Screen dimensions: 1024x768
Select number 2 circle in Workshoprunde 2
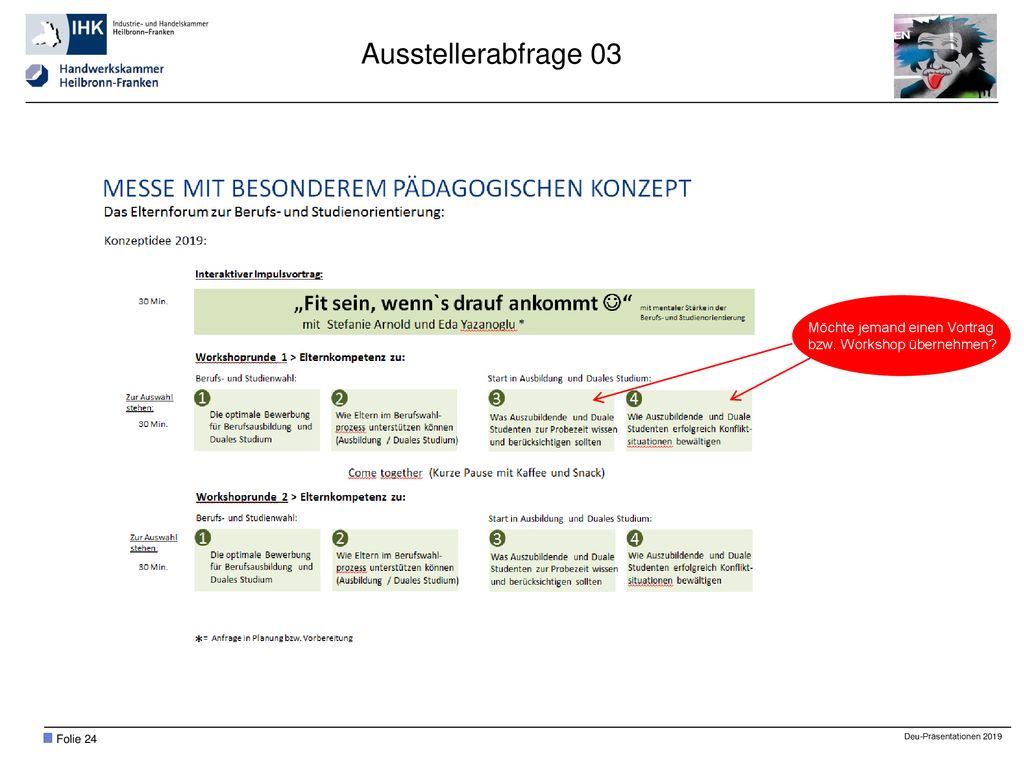(340, 537)
